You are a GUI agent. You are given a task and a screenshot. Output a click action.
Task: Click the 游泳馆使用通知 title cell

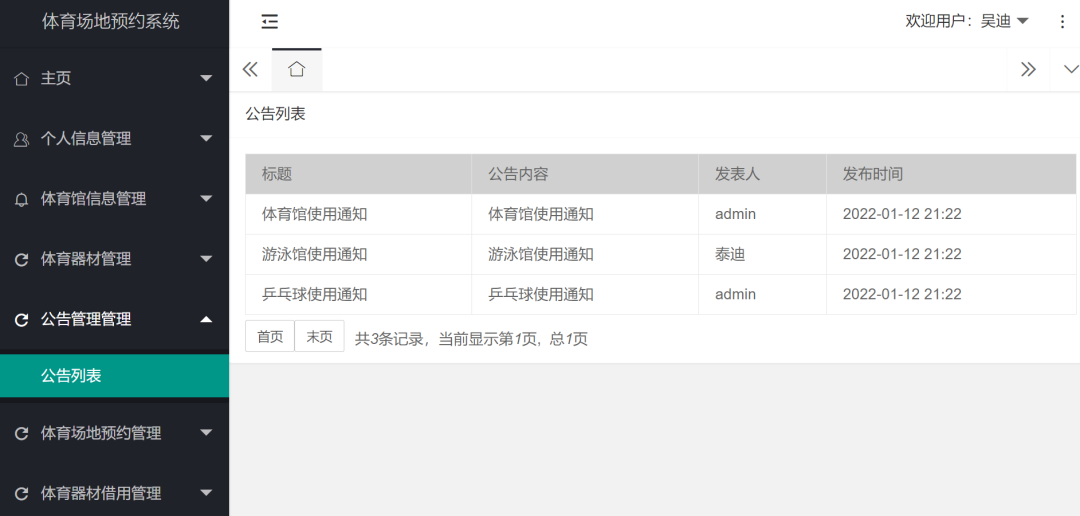coord(358,254)
